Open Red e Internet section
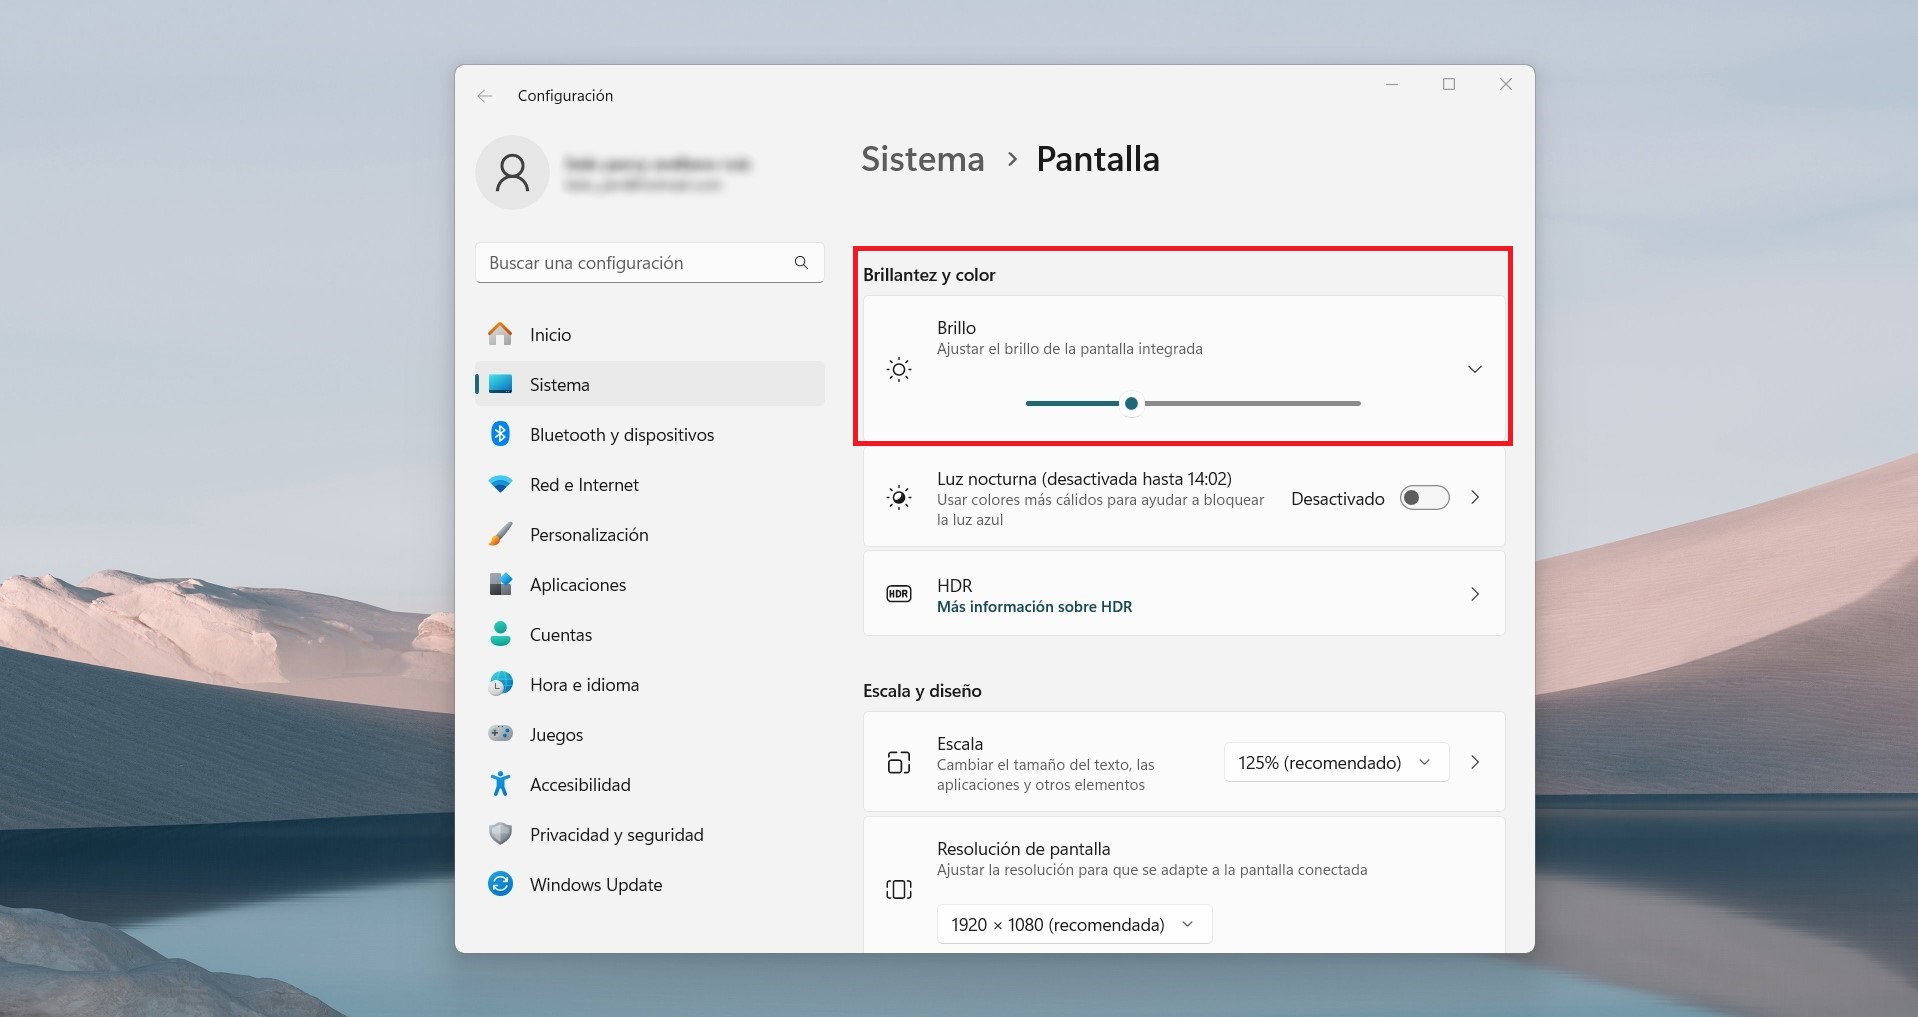This screenshot has height=1017, width=1918. click(650, 484)
